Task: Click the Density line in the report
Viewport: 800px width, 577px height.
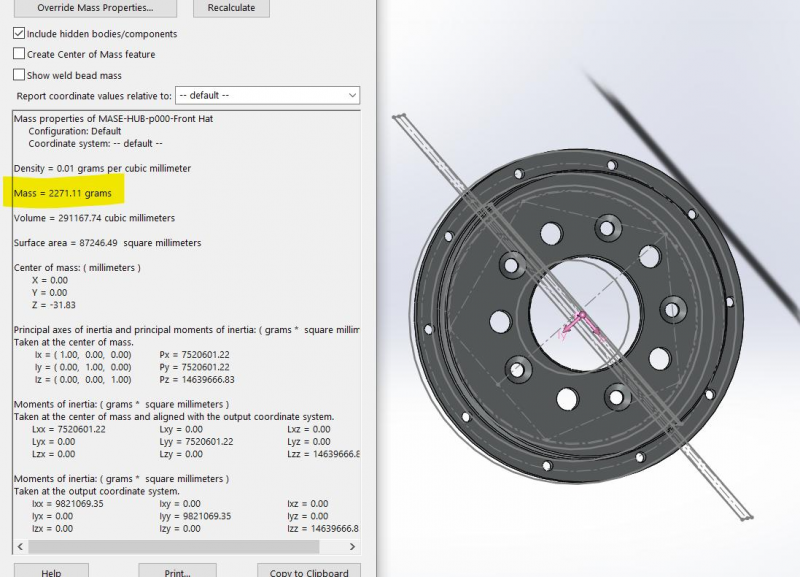Action: [102, 168]
